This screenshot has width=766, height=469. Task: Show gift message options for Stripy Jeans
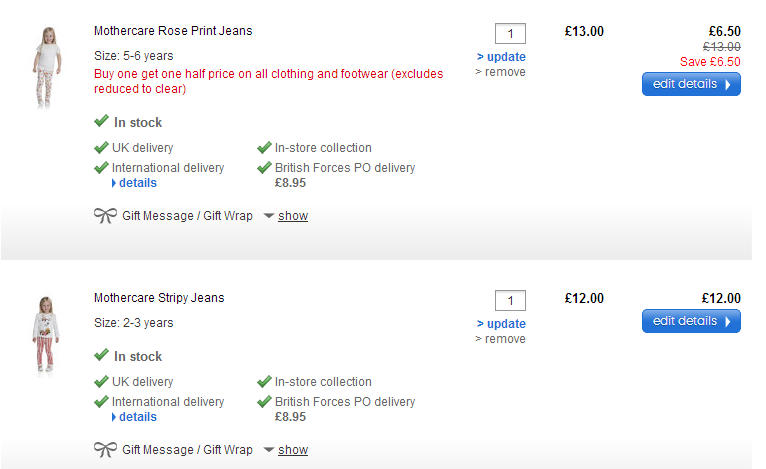point(292,450)
